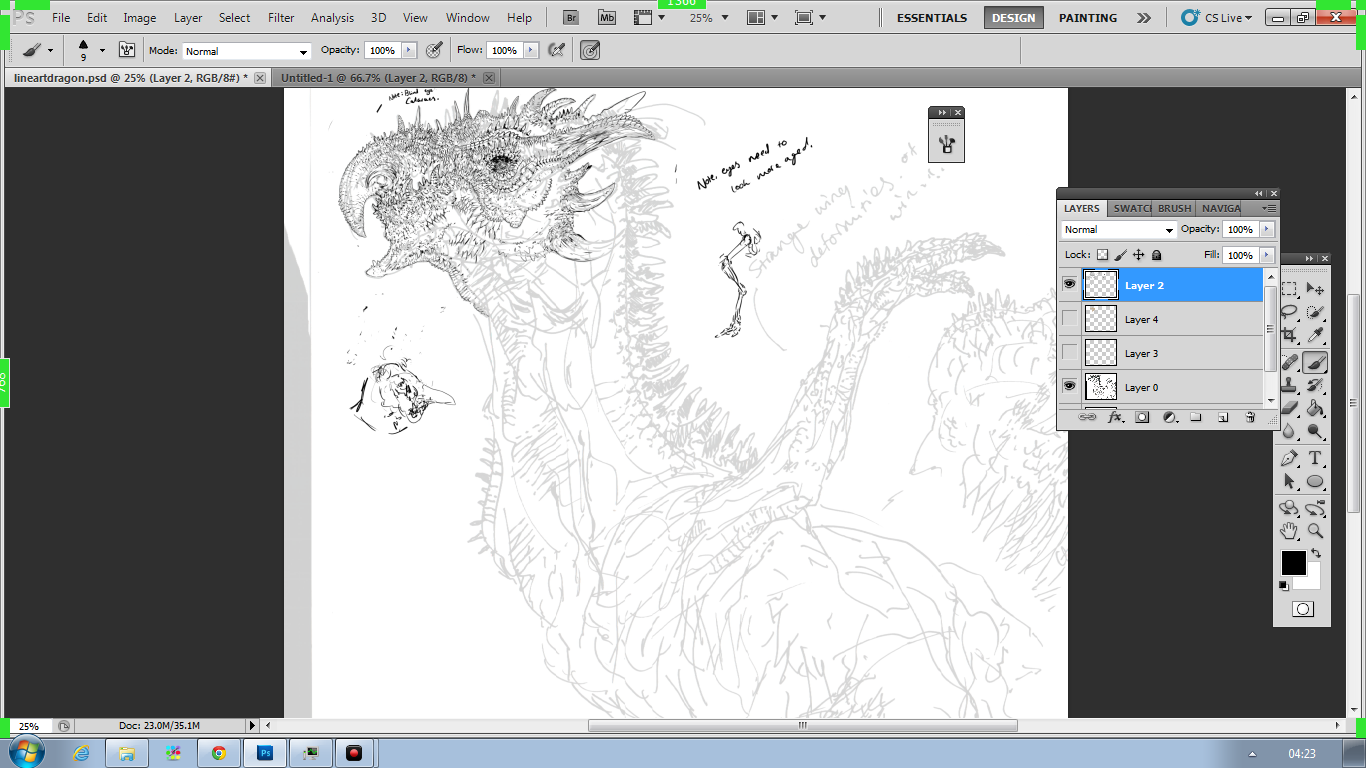Hide Layer 0 with its eye icon
This screenshot has height=768, width=1366.
[x=1070, y=387]
